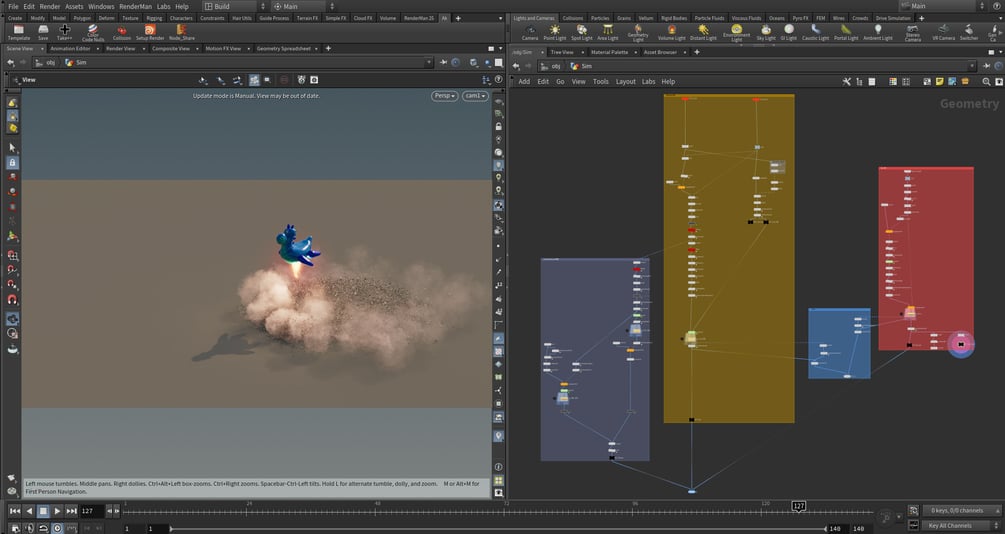The width and height of the screenshot is (1005, 534).
Task: Open the Persp viewport dropdown
Action: [444, 96]
